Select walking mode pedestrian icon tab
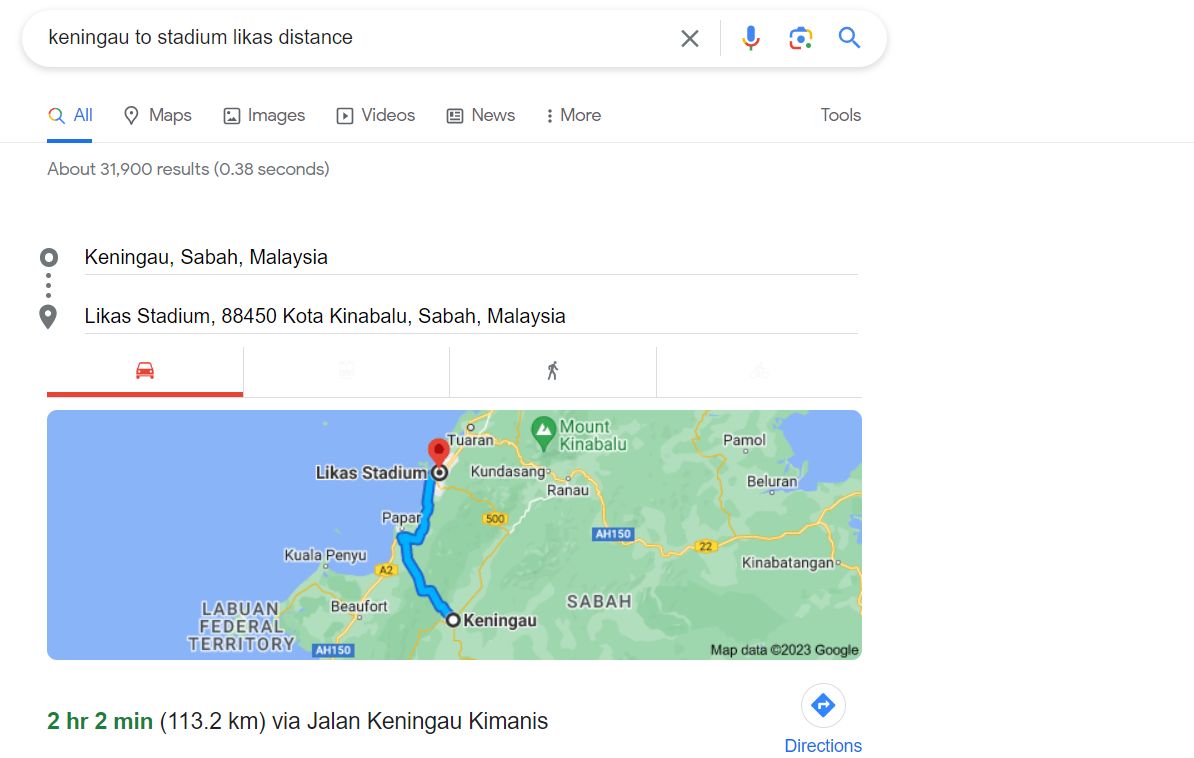 click(x=553, y=371)
